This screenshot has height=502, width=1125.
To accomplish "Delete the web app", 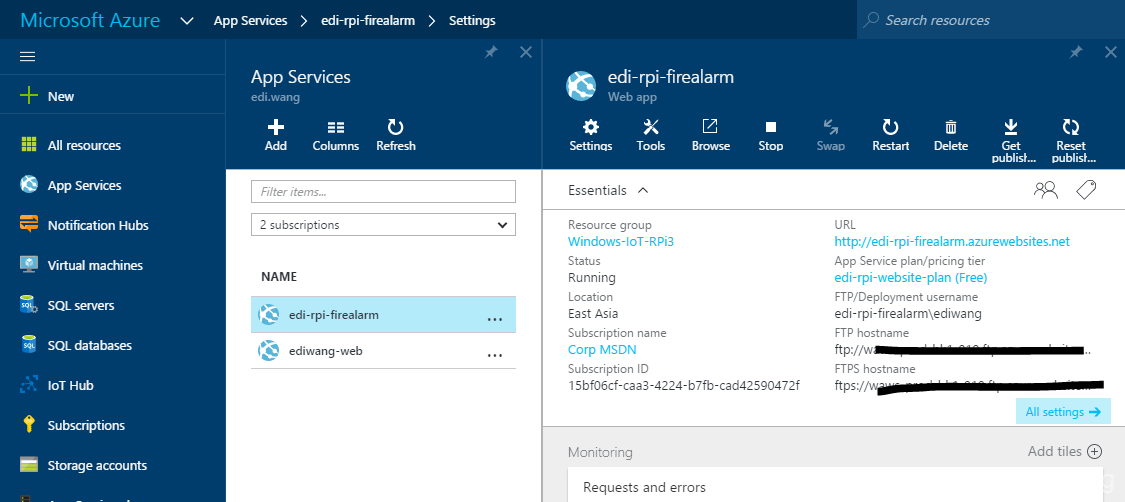I will click(x=951, y=136).
